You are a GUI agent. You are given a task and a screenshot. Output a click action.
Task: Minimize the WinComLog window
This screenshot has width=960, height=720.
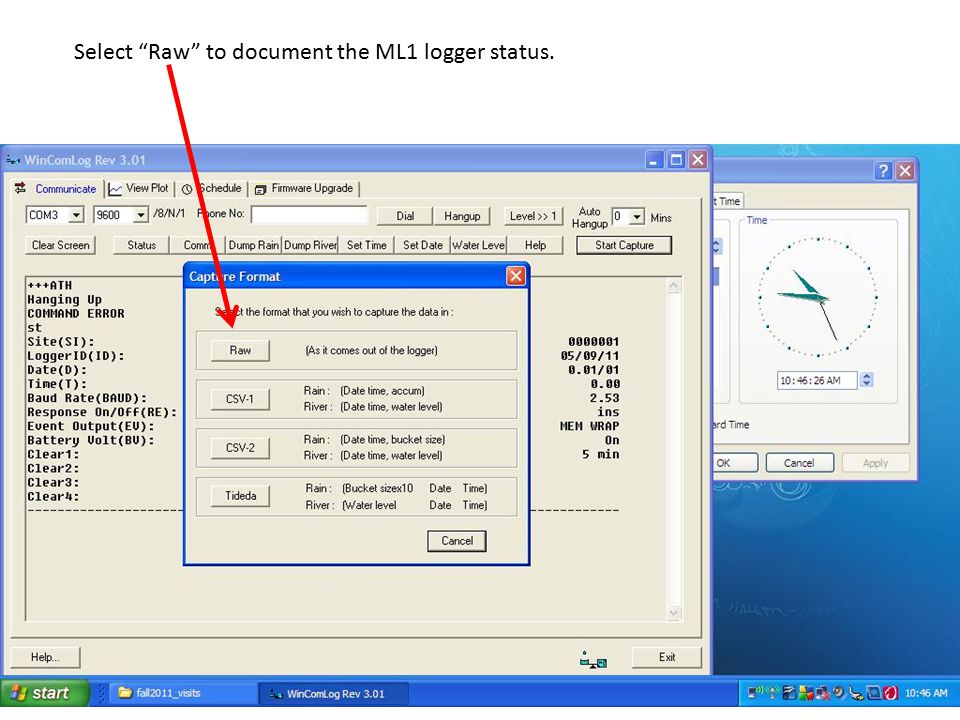654,160
